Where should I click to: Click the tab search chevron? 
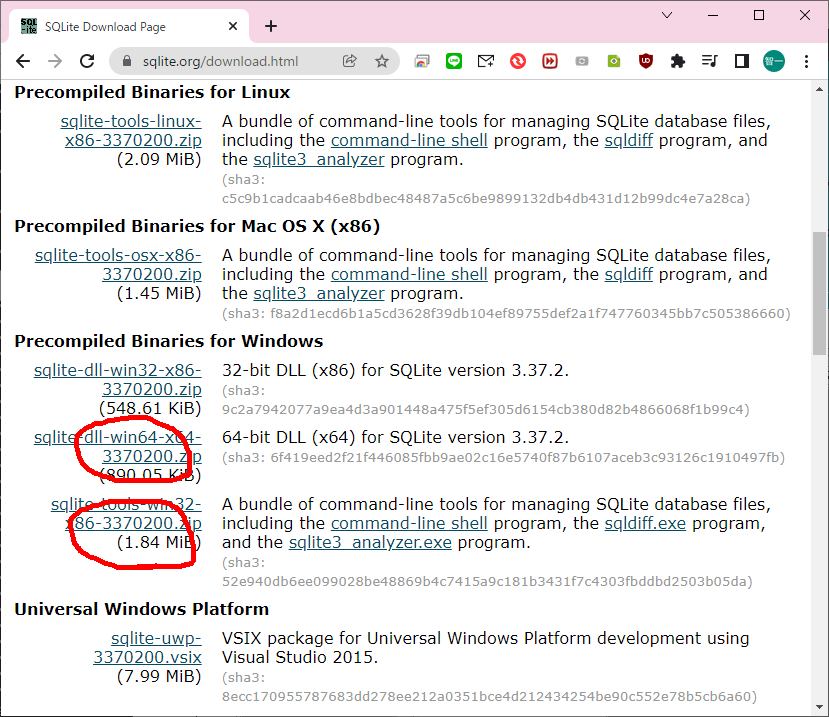667,16
